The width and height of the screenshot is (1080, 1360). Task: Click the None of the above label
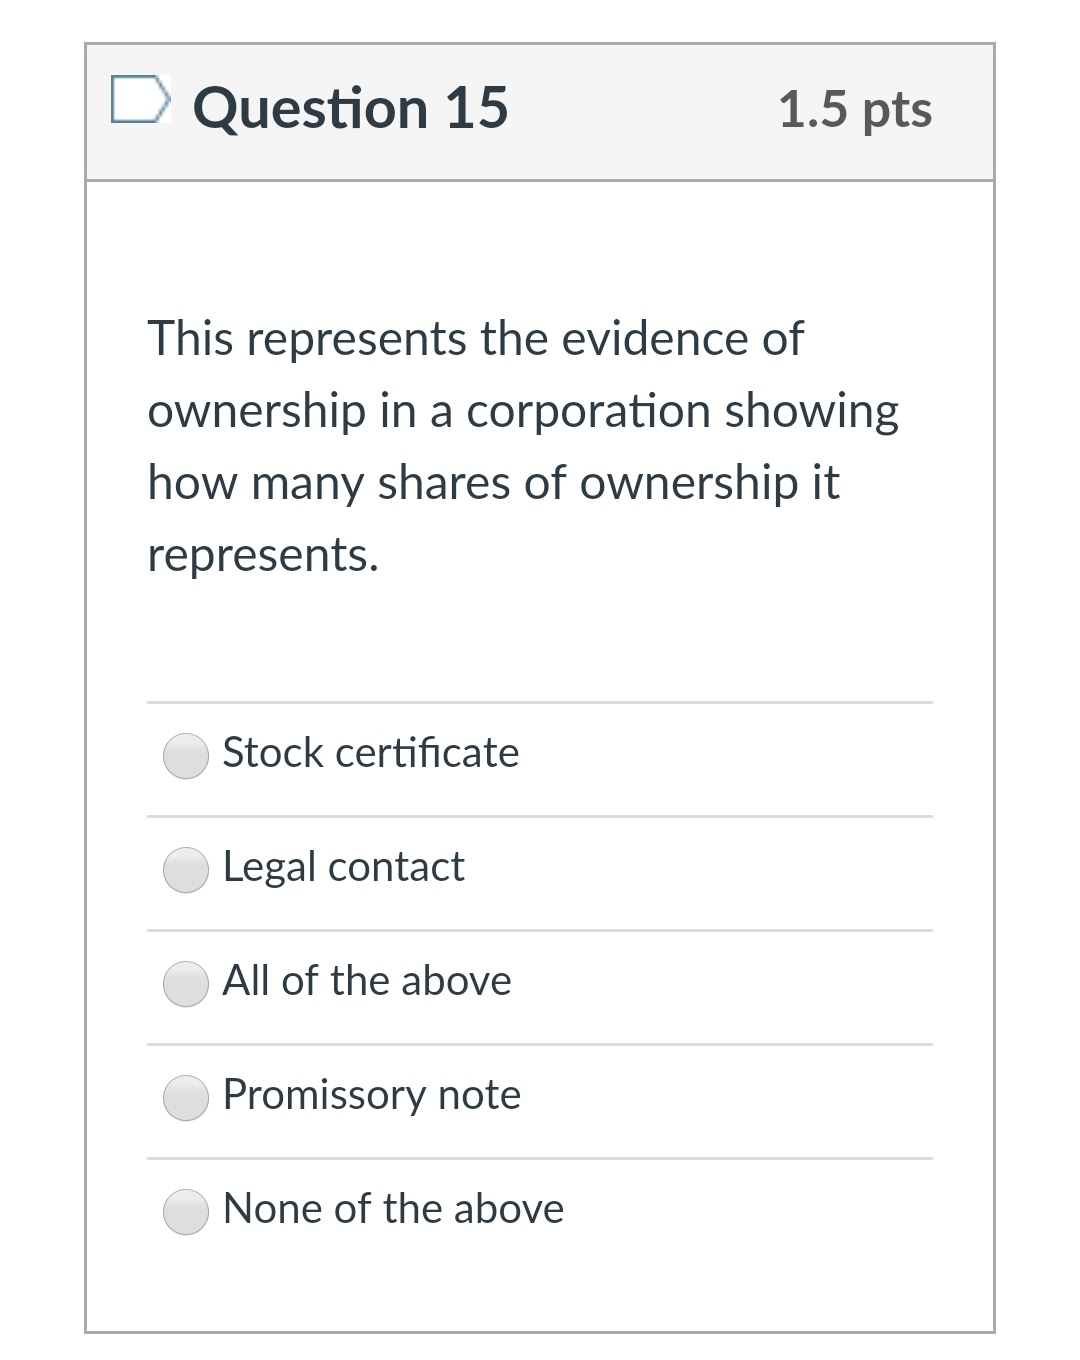click(393, 1209)
